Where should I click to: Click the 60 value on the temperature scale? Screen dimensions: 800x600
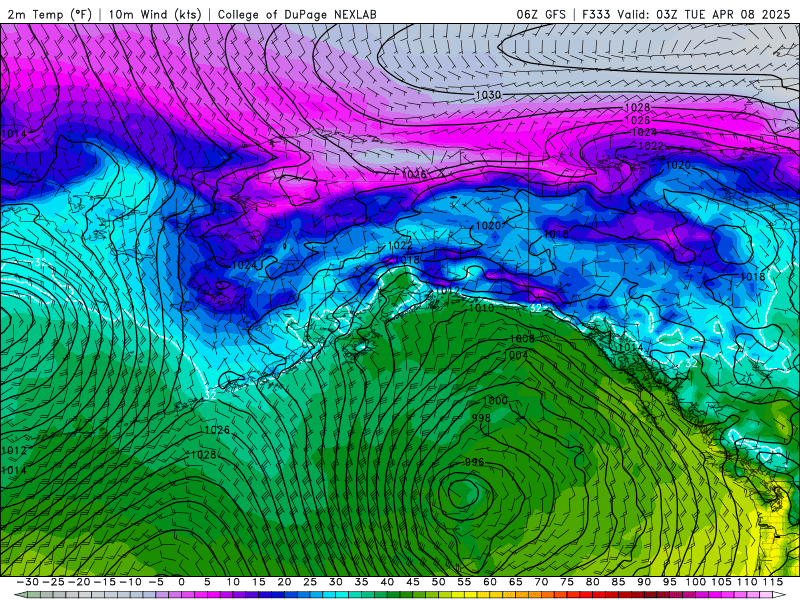tap(490, 582)
